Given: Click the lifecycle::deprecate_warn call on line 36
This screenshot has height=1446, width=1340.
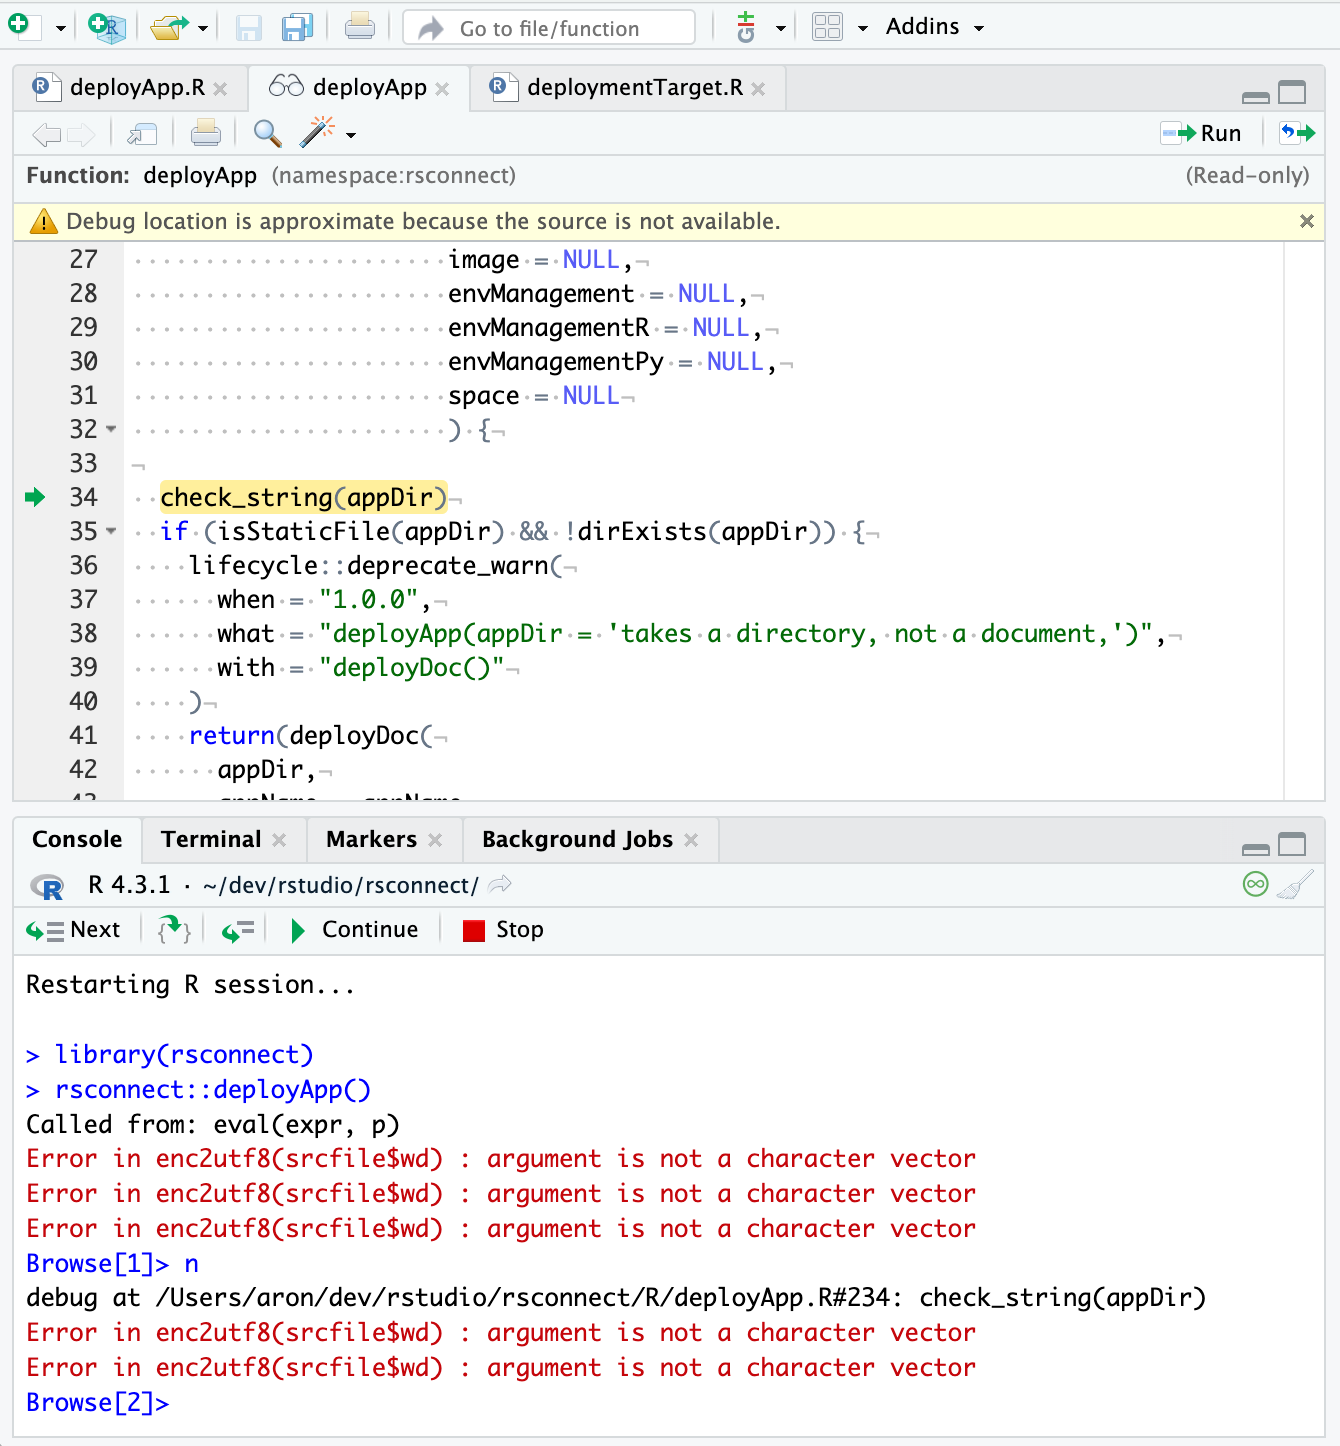Looking at the screenshot, I should pos(376,566).
